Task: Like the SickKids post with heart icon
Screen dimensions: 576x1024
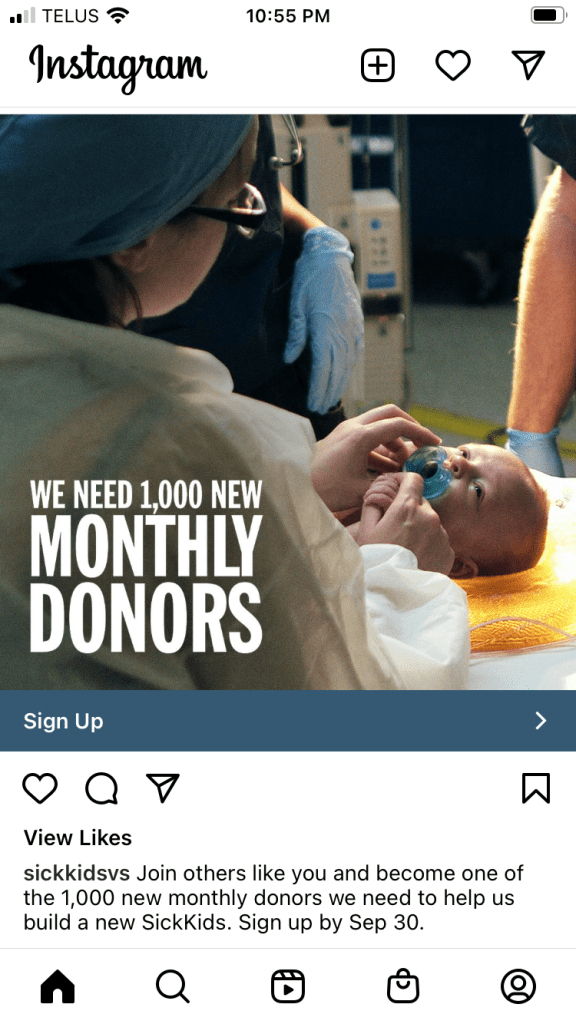Action: click(40, 788)
